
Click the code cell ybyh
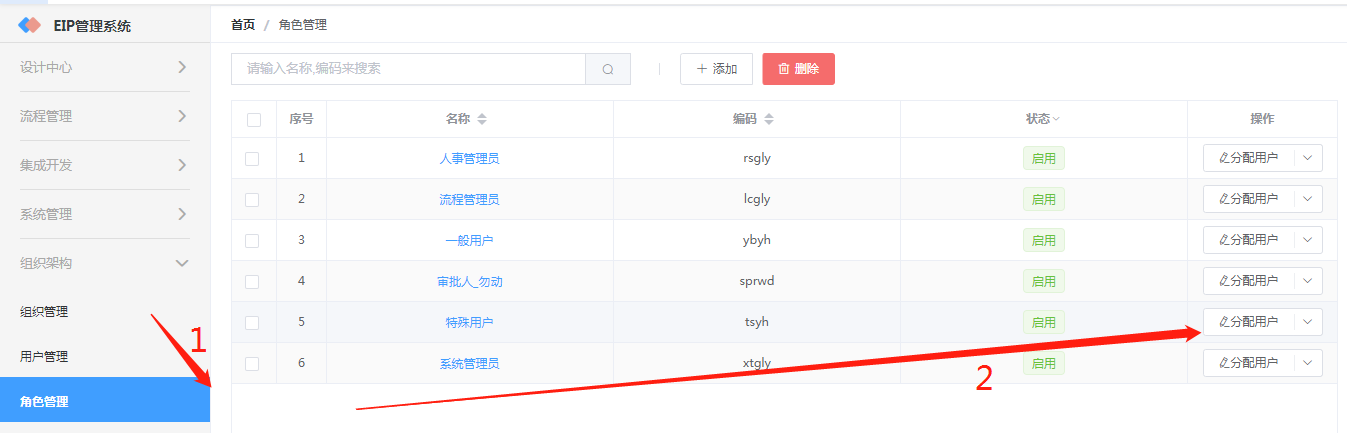(x=757, y=240)
